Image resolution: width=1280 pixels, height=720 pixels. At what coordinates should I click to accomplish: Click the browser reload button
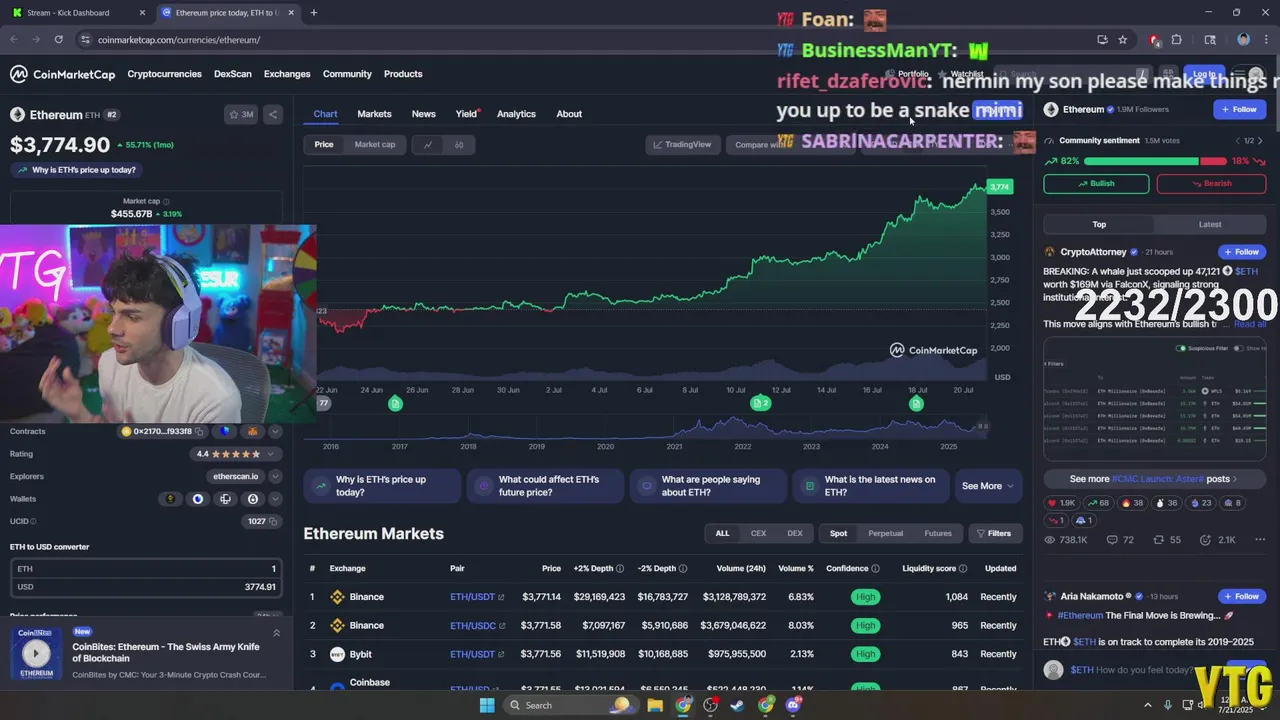(x=59, y=39)
